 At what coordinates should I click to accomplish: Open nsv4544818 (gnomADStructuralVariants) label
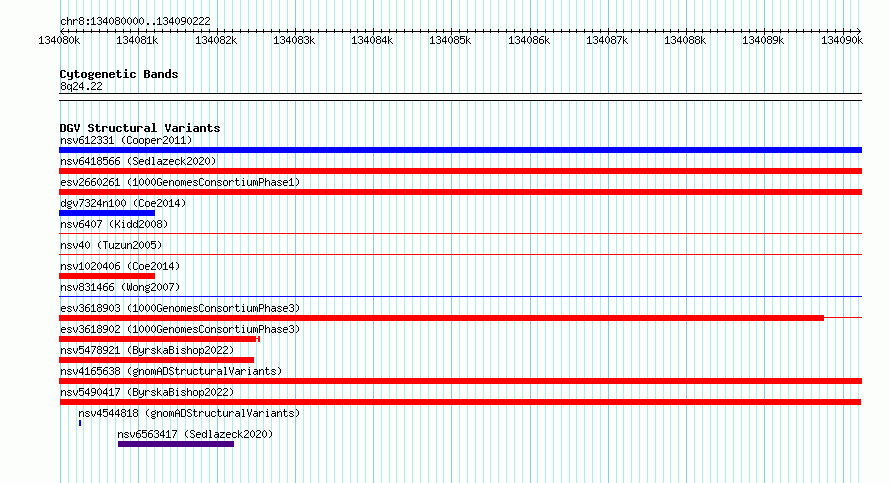(x=189, y=413)
